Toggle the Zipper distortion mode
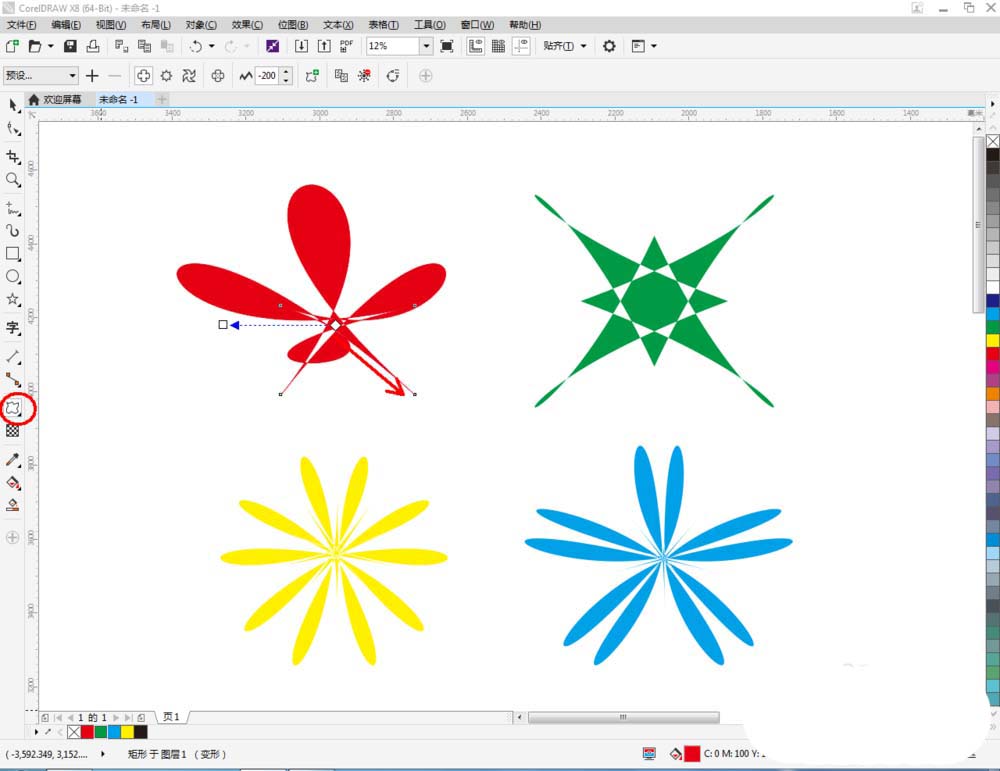Screen dimensions: 1000x771 click(x=166, y=75)
